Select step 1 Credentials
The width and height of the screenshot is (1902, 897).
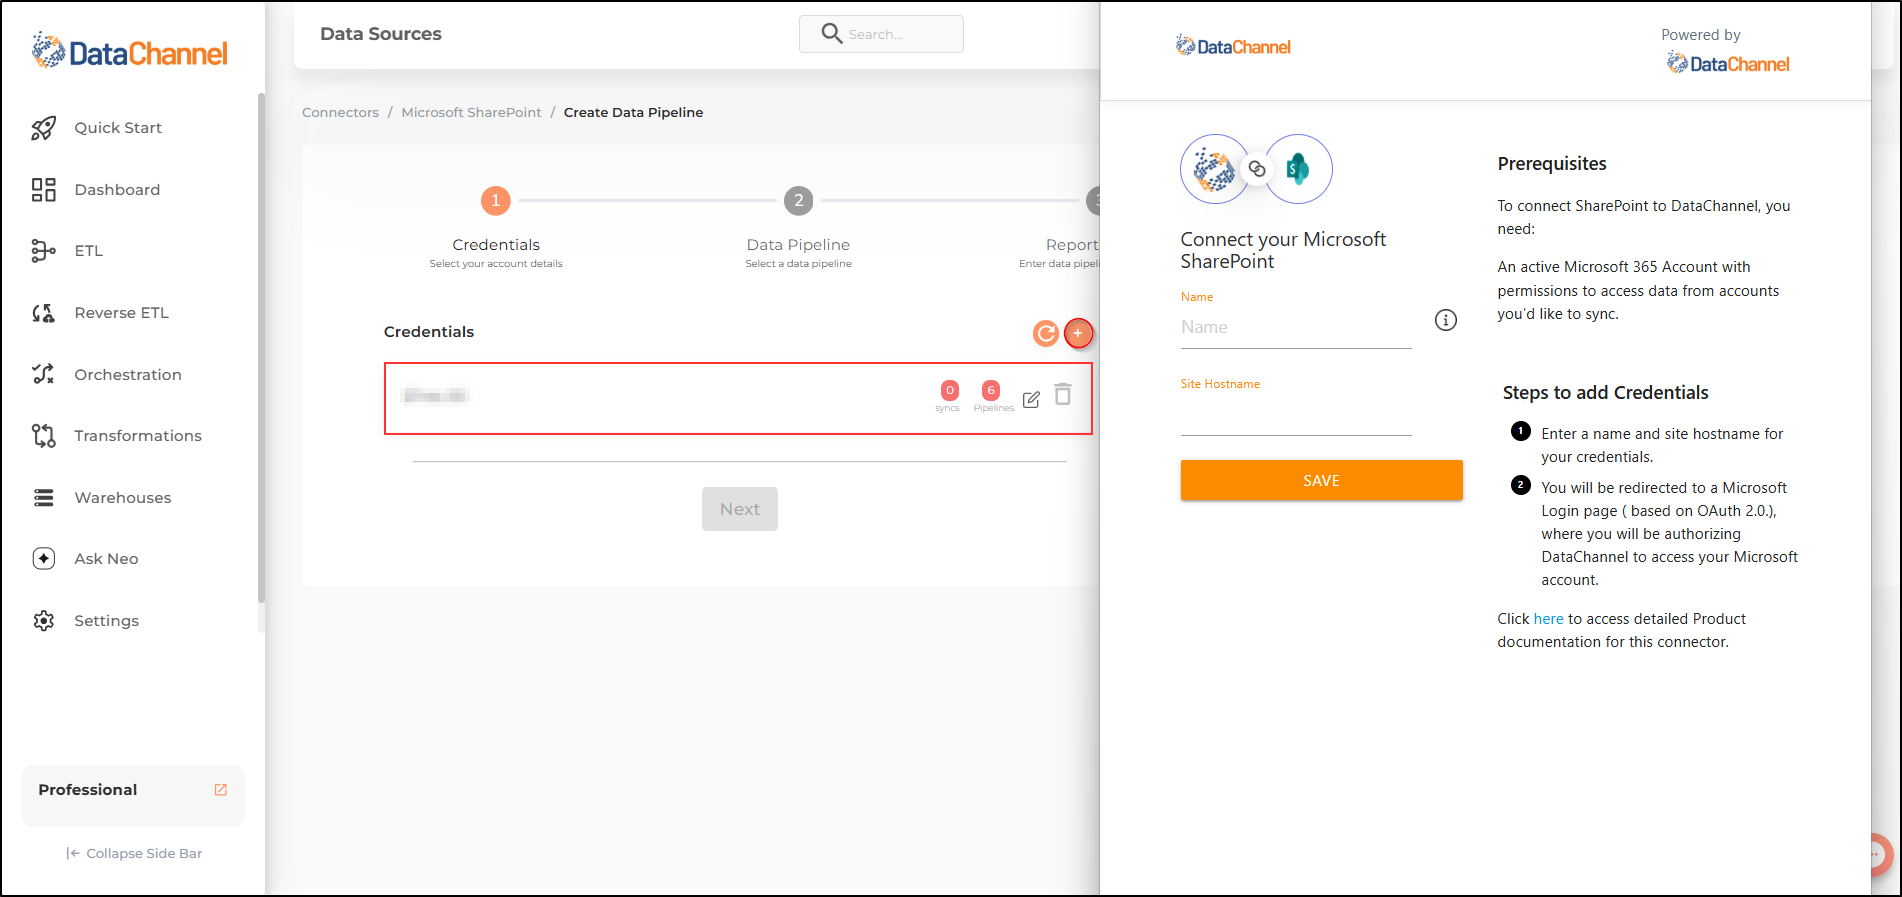(496, 201)
